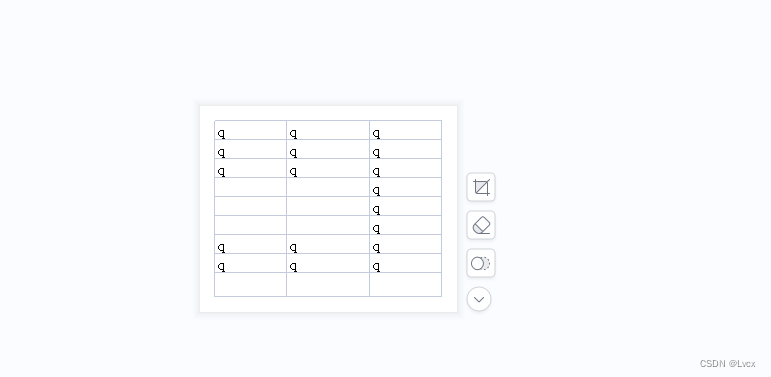
Task: Select the Crop tool icon
Action: tap(481, 187)
